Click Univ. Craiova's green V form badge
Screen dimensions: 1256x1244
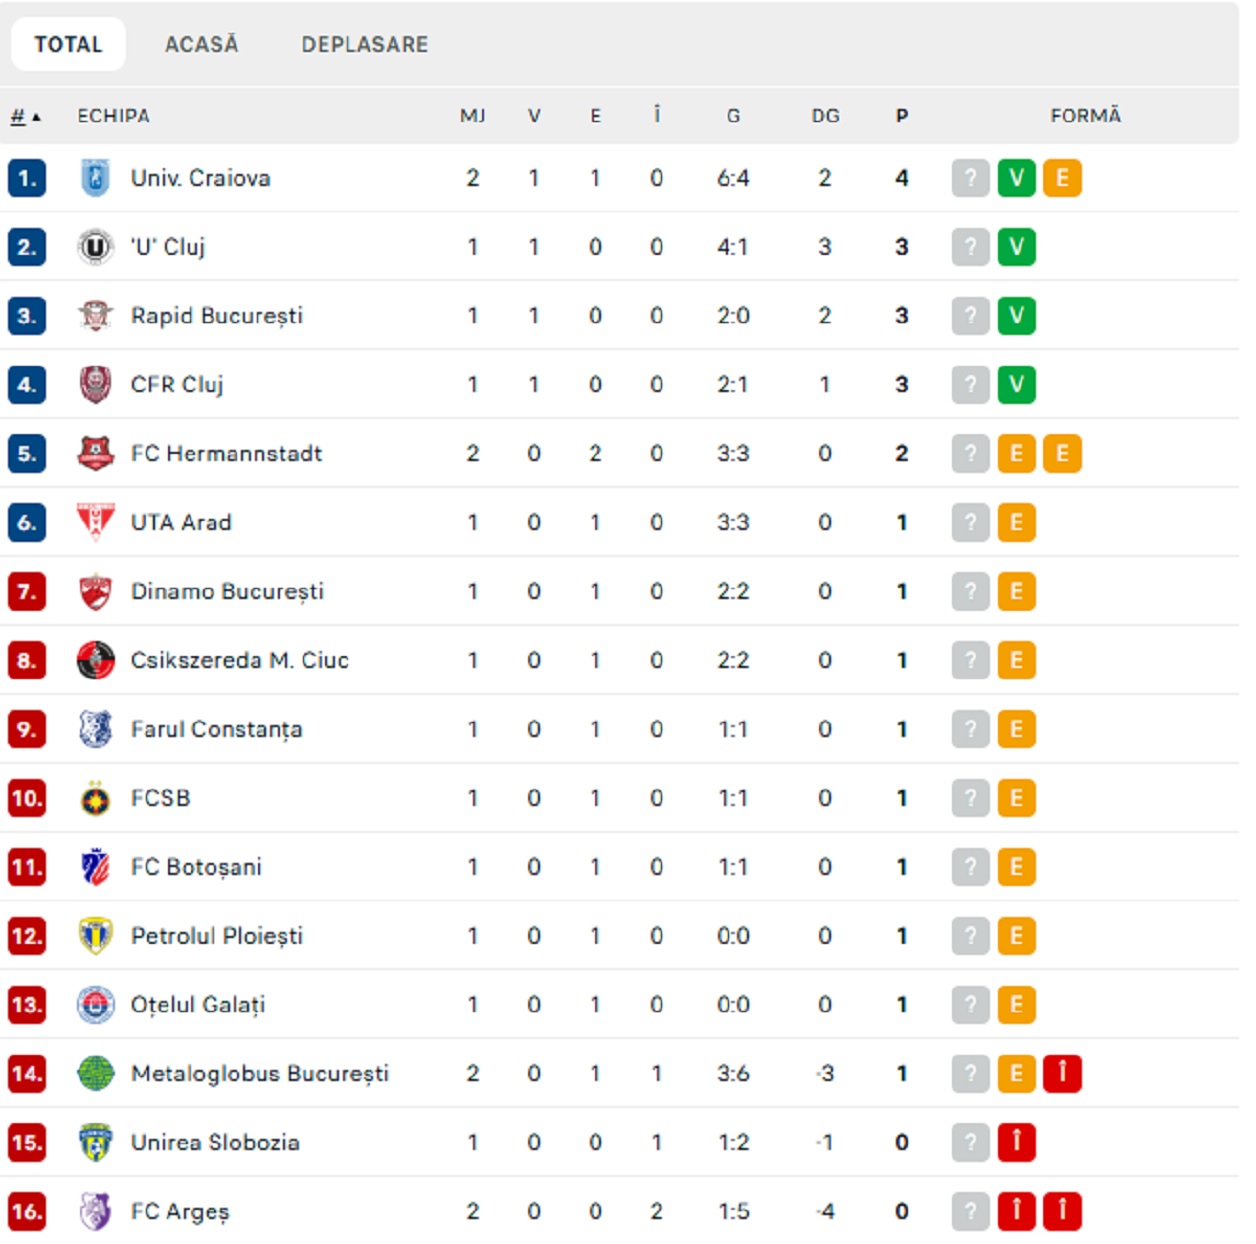click(x=1016, y=178)
